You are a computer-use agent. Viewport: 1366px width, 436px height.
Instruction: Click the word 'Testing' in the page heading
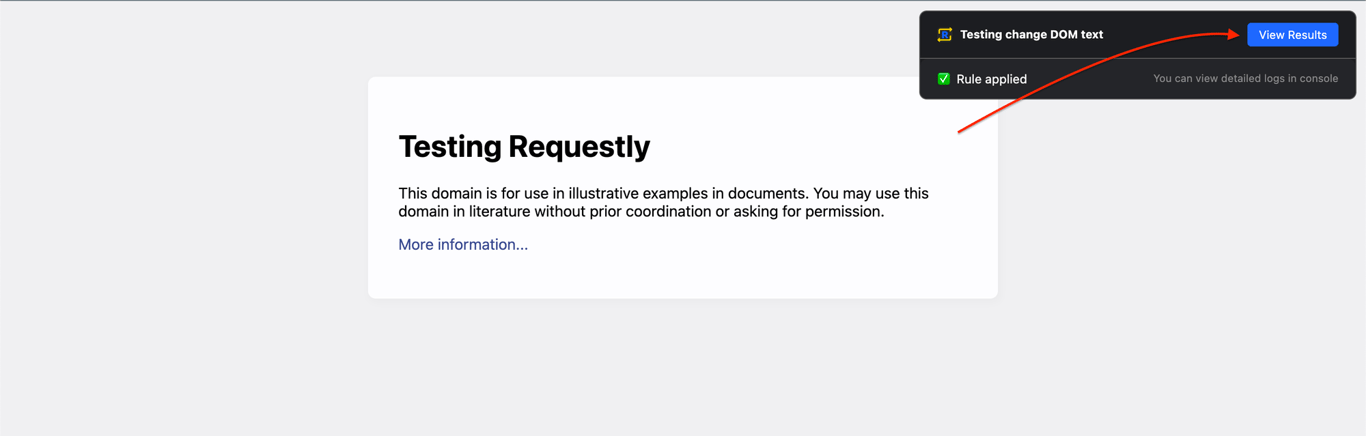point(448,147)
